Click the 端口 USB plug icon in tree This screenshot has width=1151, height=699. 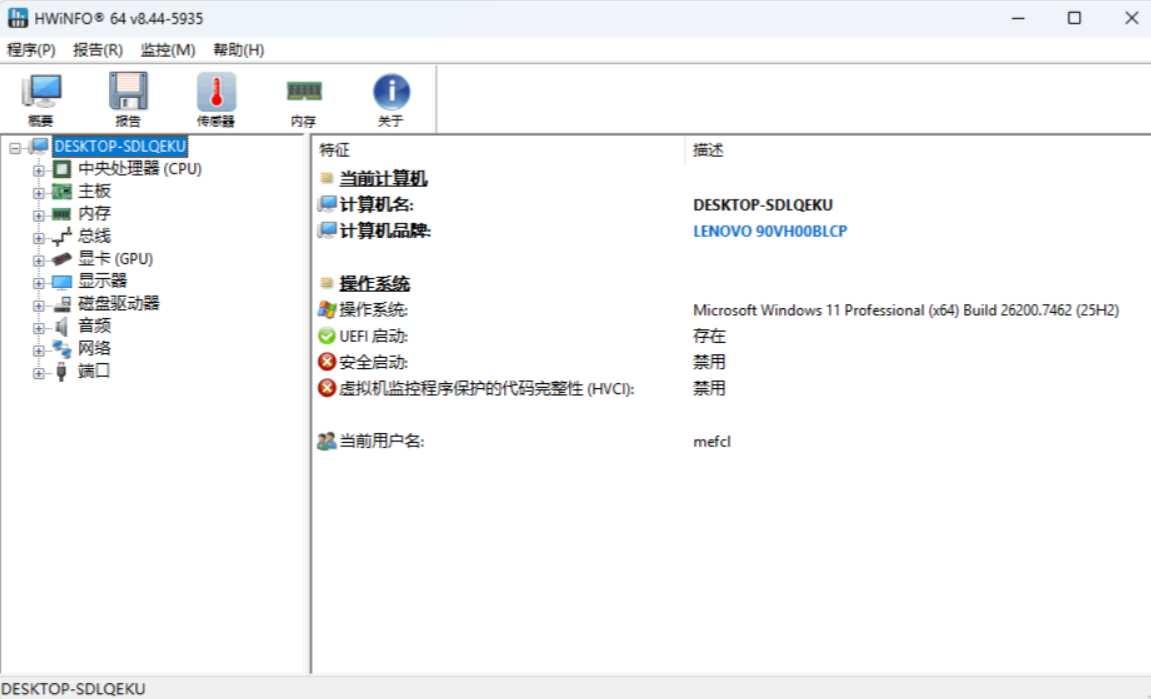click(62, 372)
